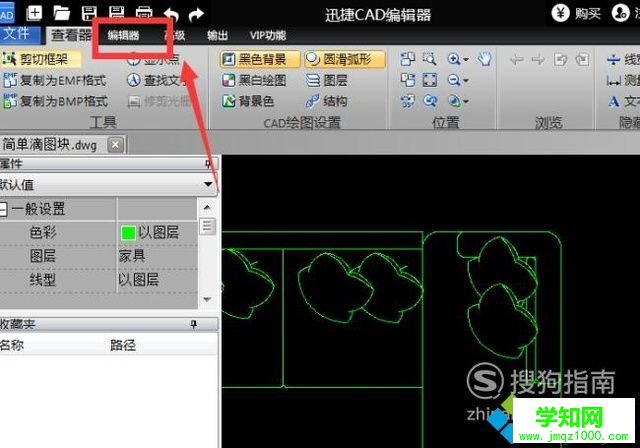This screenshot has height=448, width=640.
Task: Pin the 收藏夹 panel
Action: pos(193,324)
